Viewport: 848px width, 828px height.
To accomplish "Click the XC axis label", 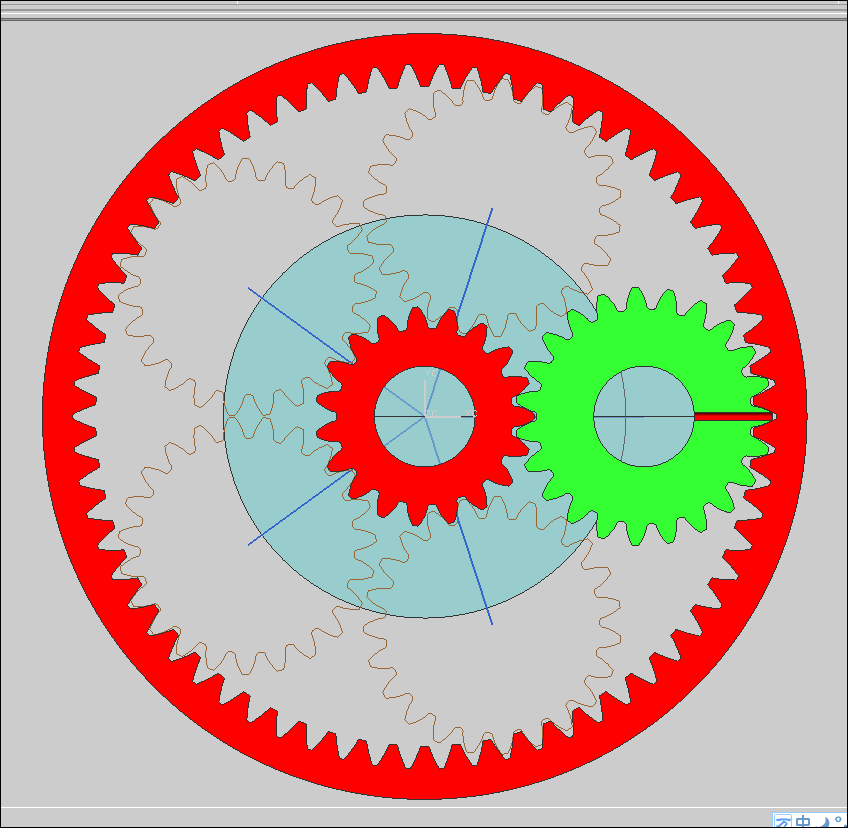I will click(471, 413).
